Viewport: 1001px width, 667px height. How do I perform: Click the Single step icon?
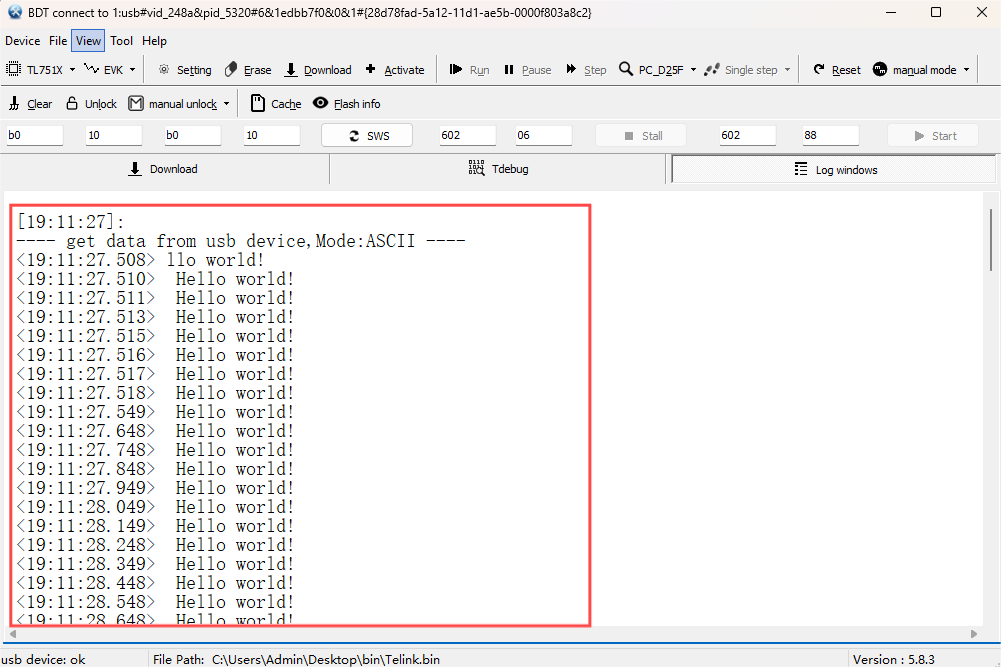pos(712,70)
